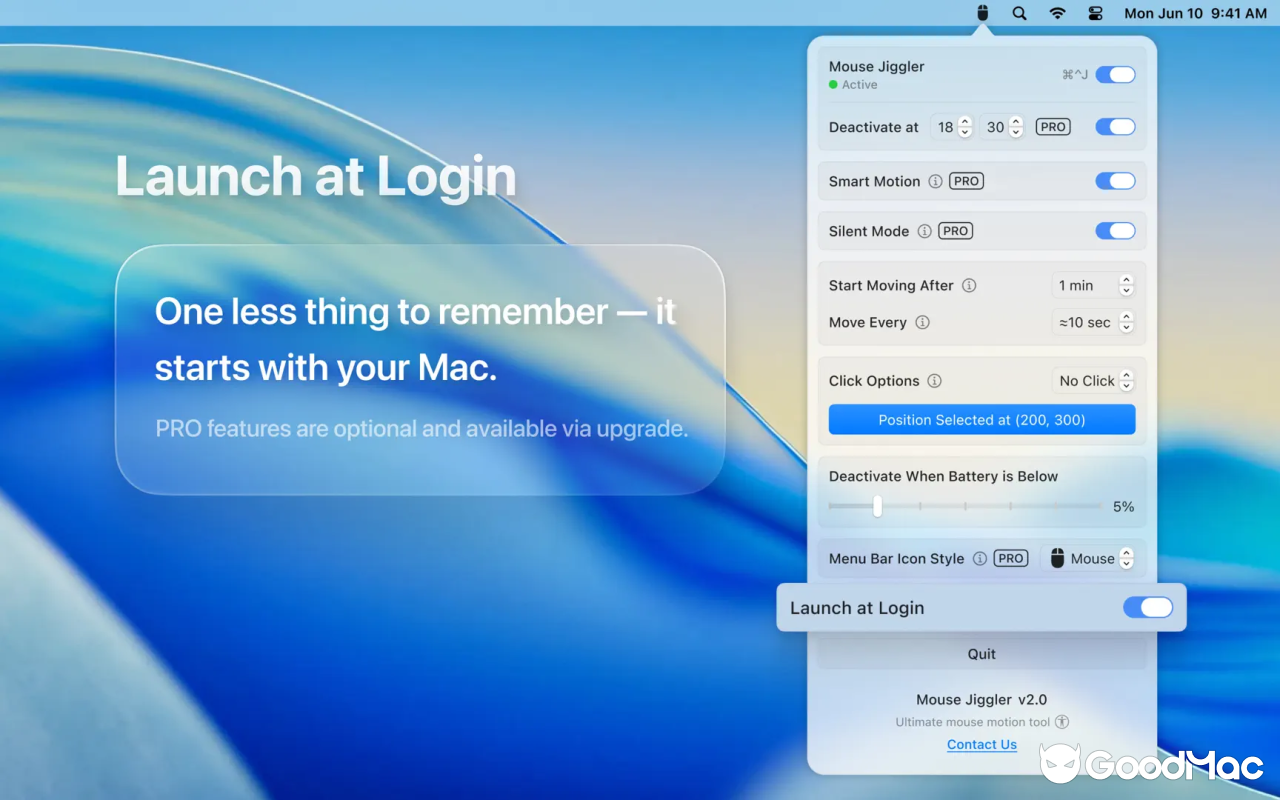Click the Mouse Jiggler icon in the menu bar
The width and height of the screenshot is (1280, 800).
pos(982,13)
